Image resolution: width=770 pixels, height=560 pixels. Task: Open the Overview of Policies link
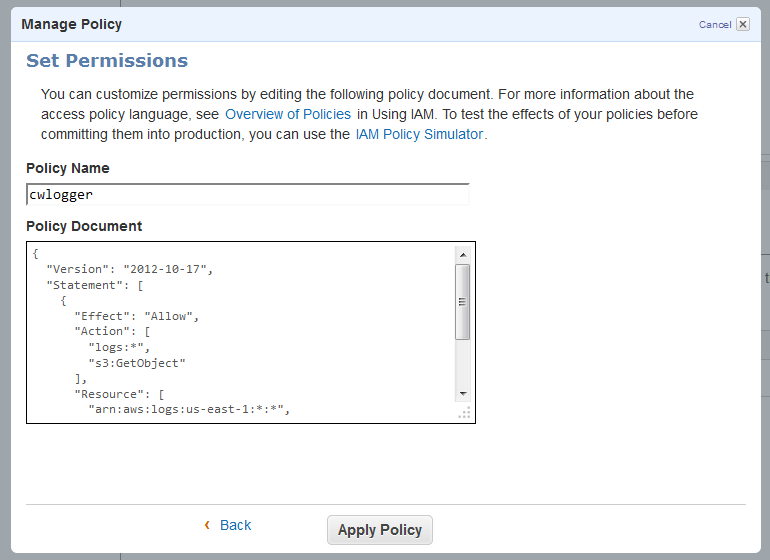(288, 114)
